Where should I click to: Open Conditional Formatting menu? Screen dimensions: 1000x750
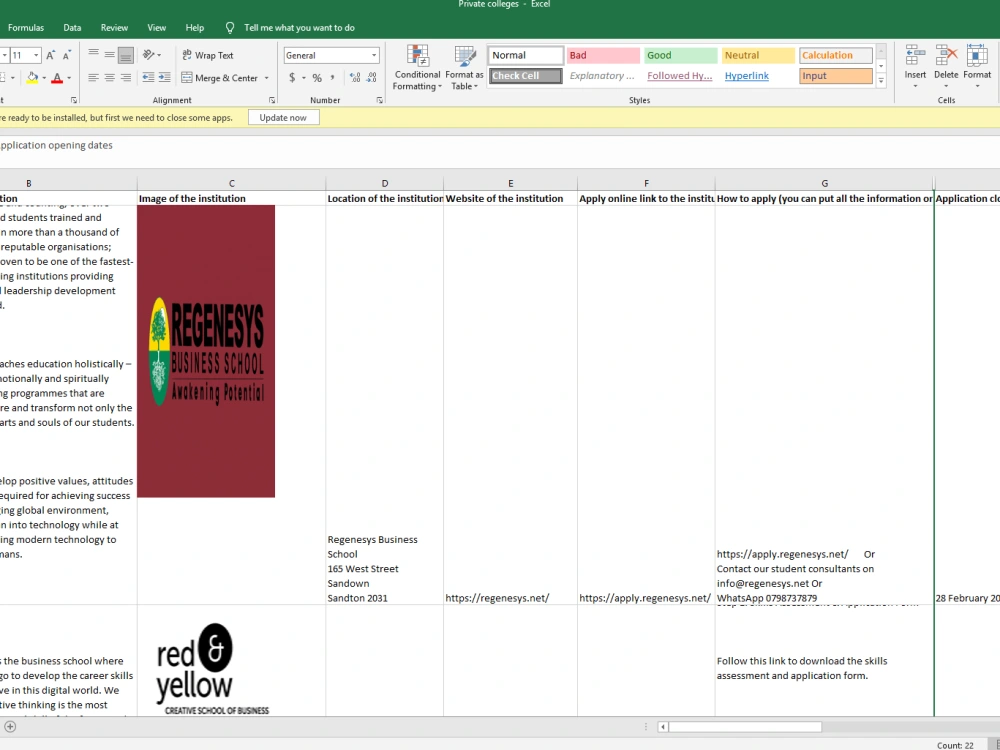[417, 68]
